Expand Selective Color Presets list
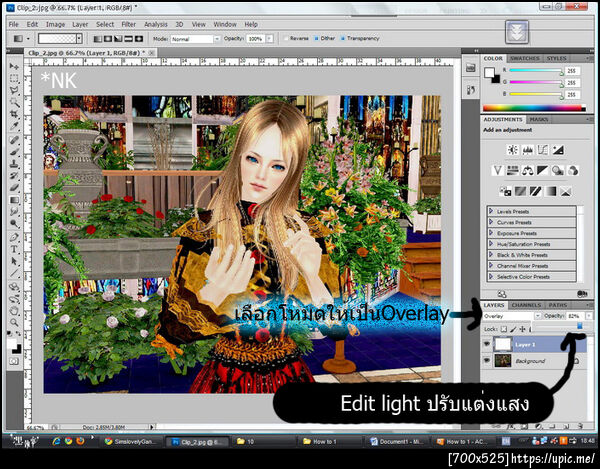The width and height of the screenshot is (600, 469). pos(491,277)
